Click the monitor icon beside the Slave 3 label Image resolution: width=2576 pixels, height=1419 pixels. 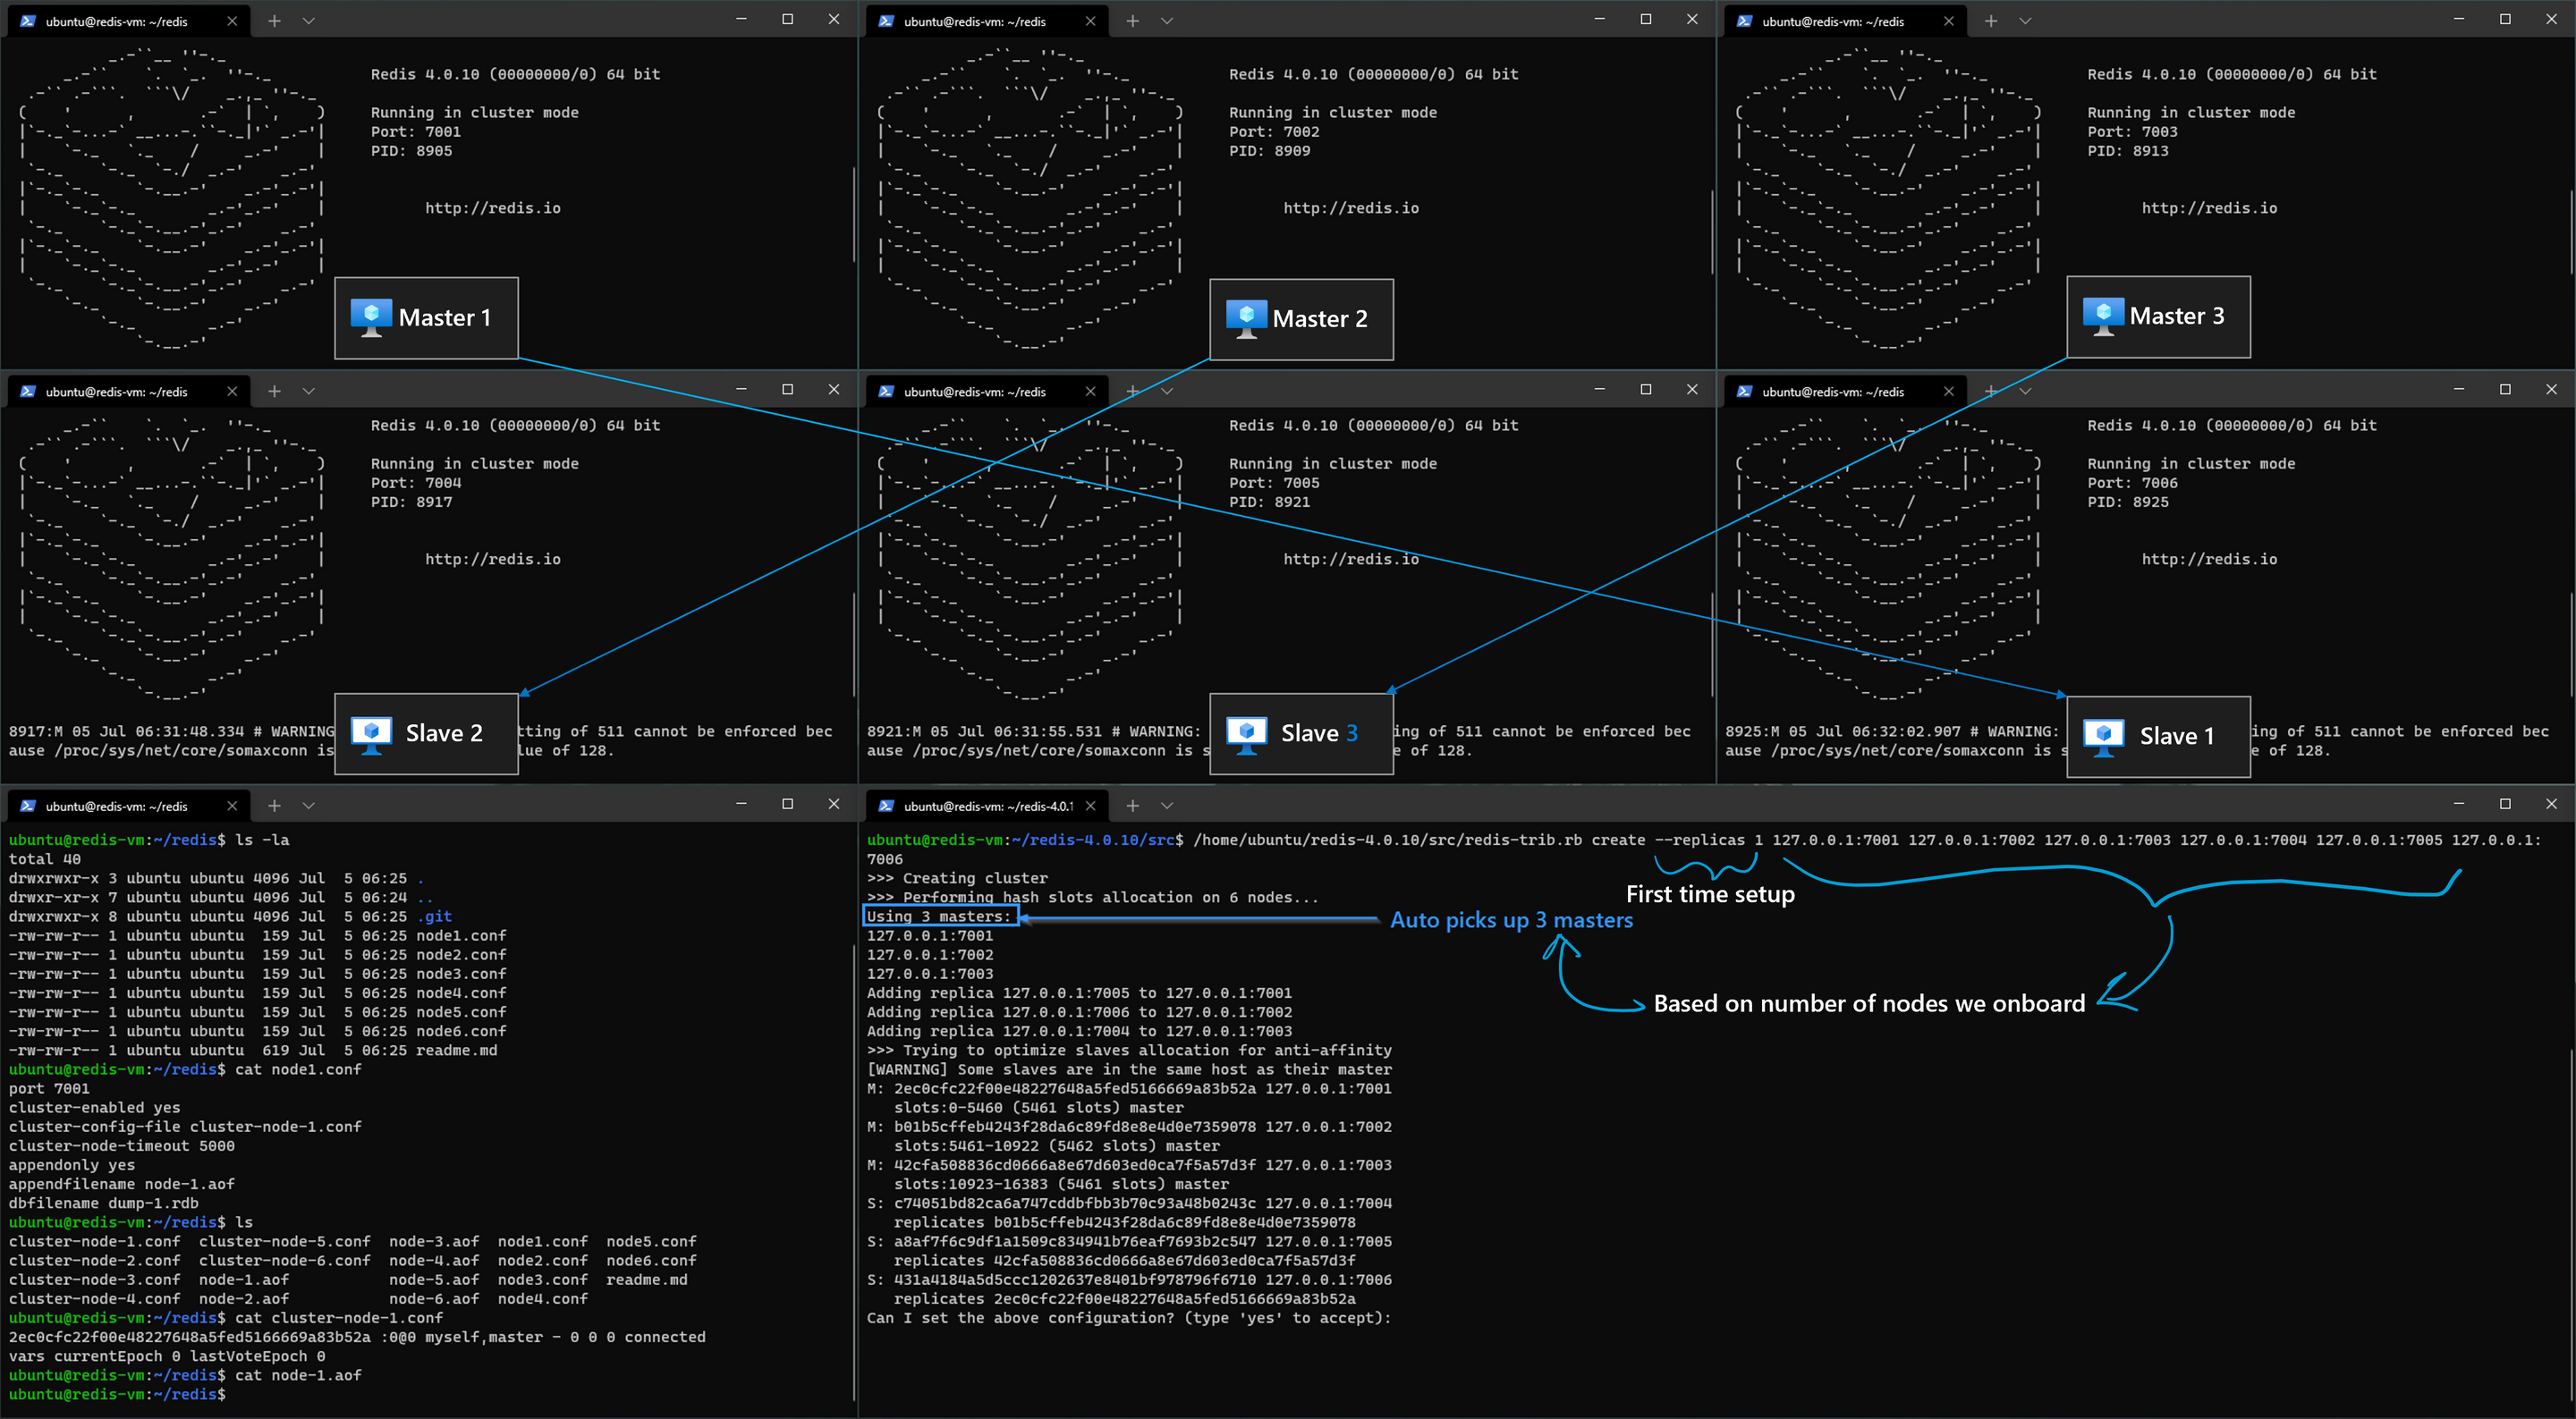1247,733
